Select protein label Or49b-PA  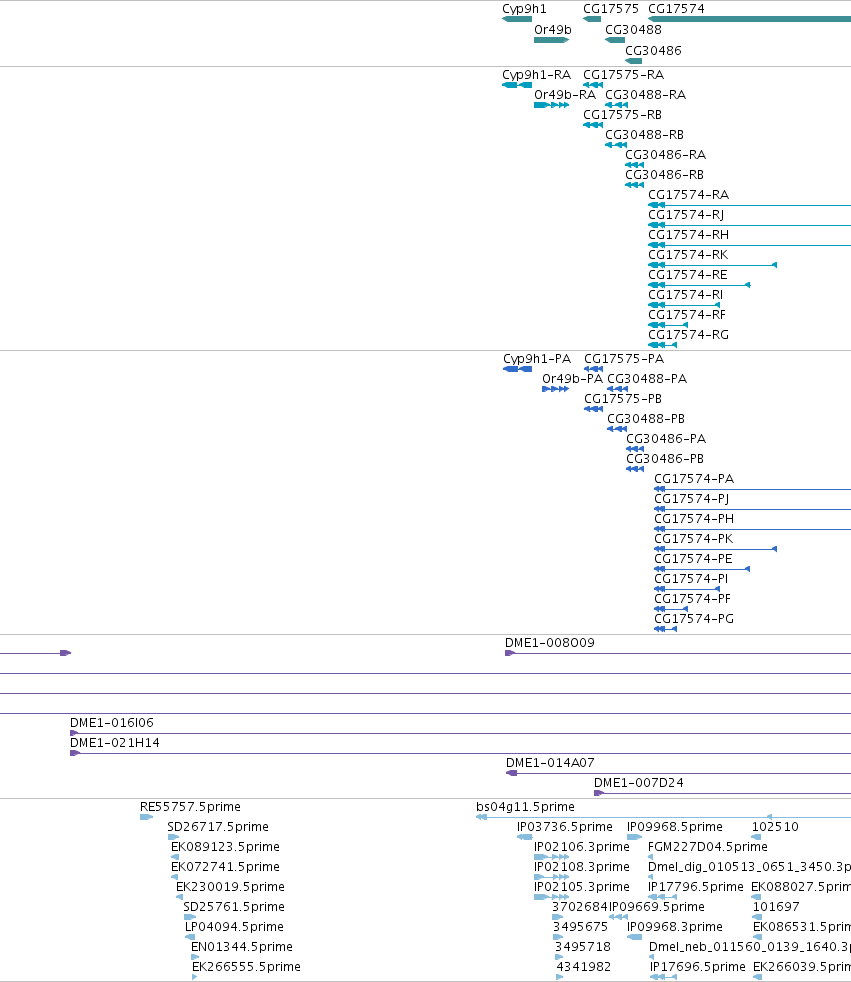(x=572, y=379)
